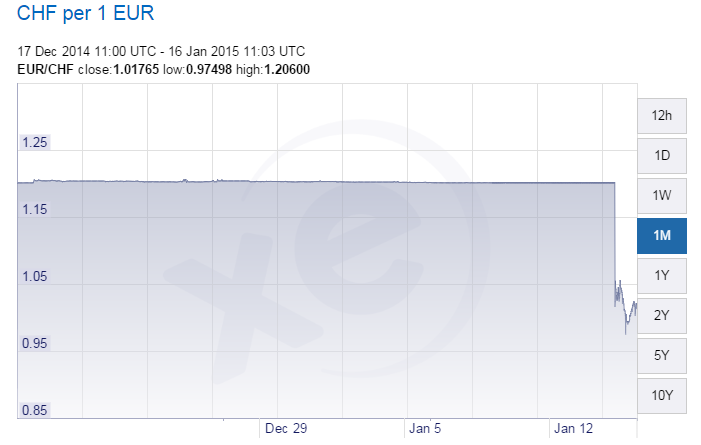Click the 1.15 y-axis label
Viewport: 701px width, 445px height.
[34, 209]
